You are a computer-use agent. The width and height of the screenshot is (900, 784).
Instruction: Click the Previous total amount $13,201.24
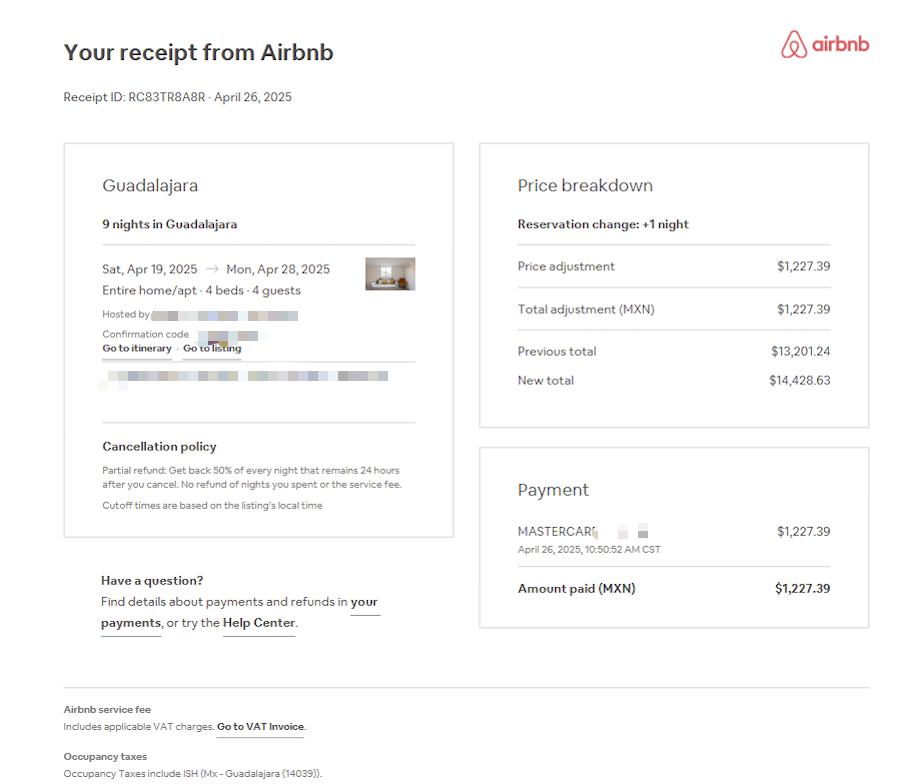[x=801, y=351]
